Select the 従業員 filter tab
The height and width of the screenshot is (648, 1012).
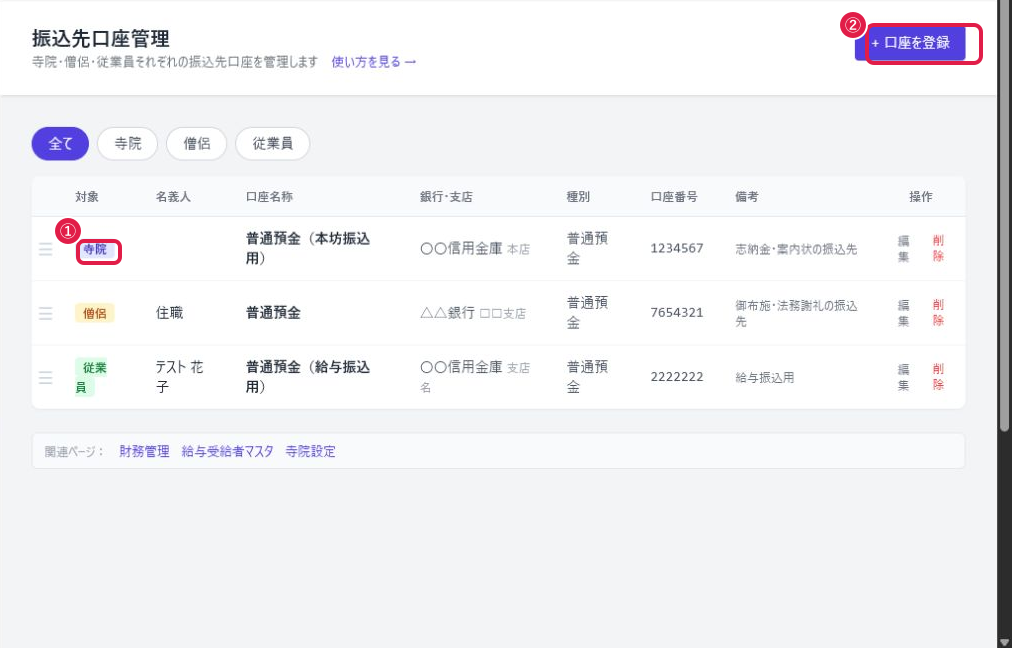click(272, 143)
